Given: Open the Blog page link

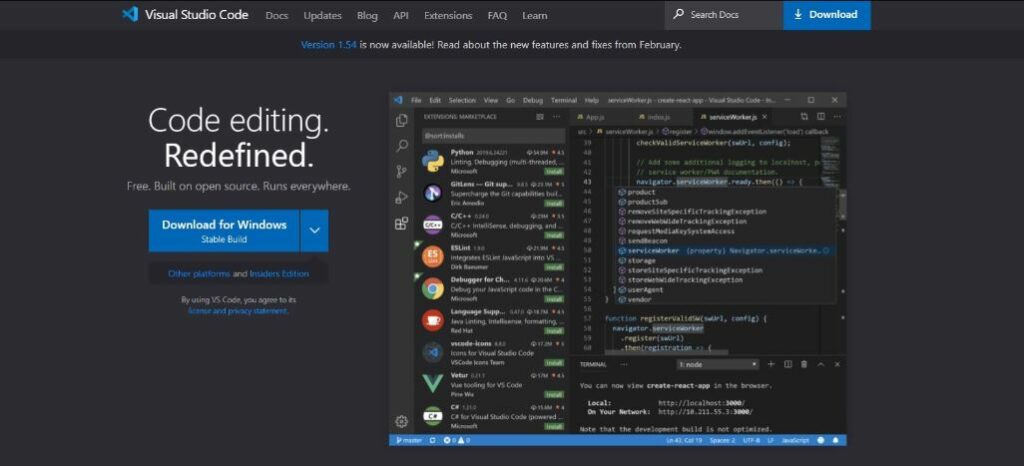Looking at the screenshot, I should [x=368, y=15].
